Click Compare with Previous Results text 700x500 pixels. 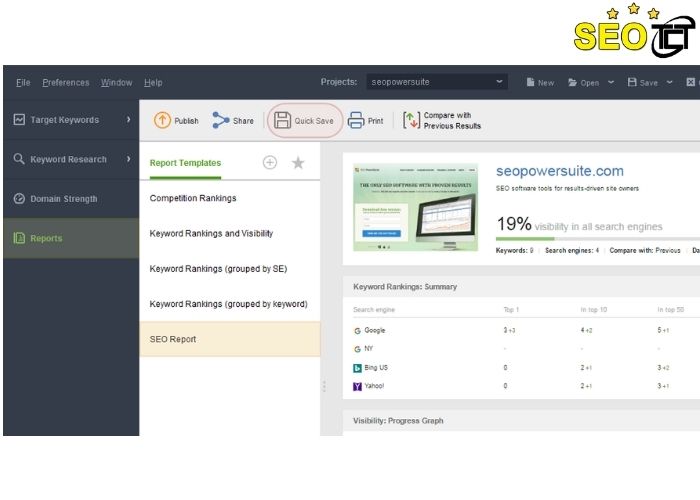(452, 121)
